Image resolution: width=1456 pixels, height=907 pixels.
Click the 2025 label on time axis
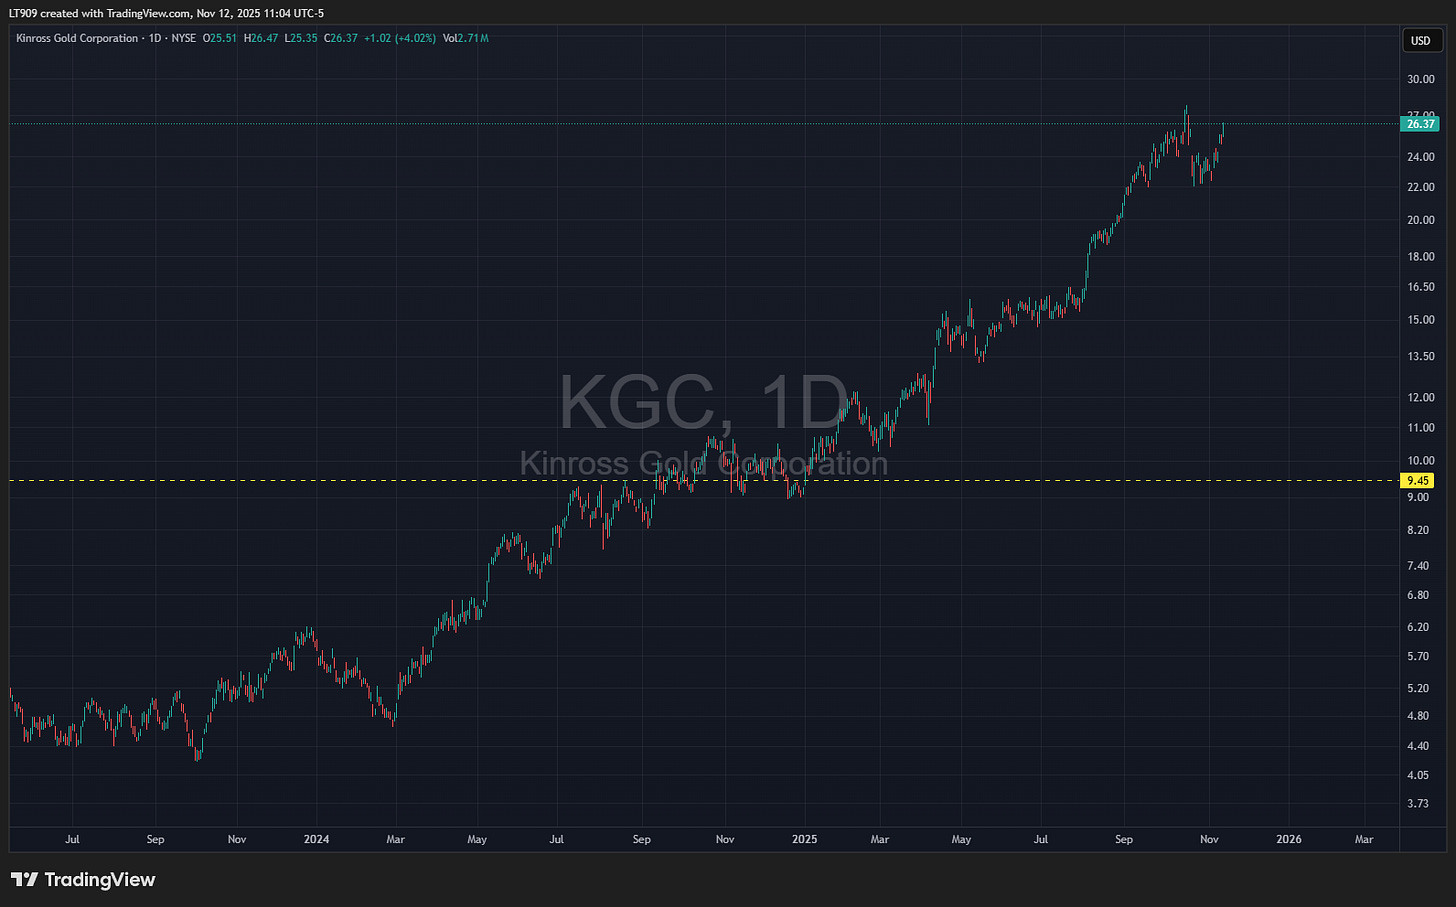pos(804,839)
